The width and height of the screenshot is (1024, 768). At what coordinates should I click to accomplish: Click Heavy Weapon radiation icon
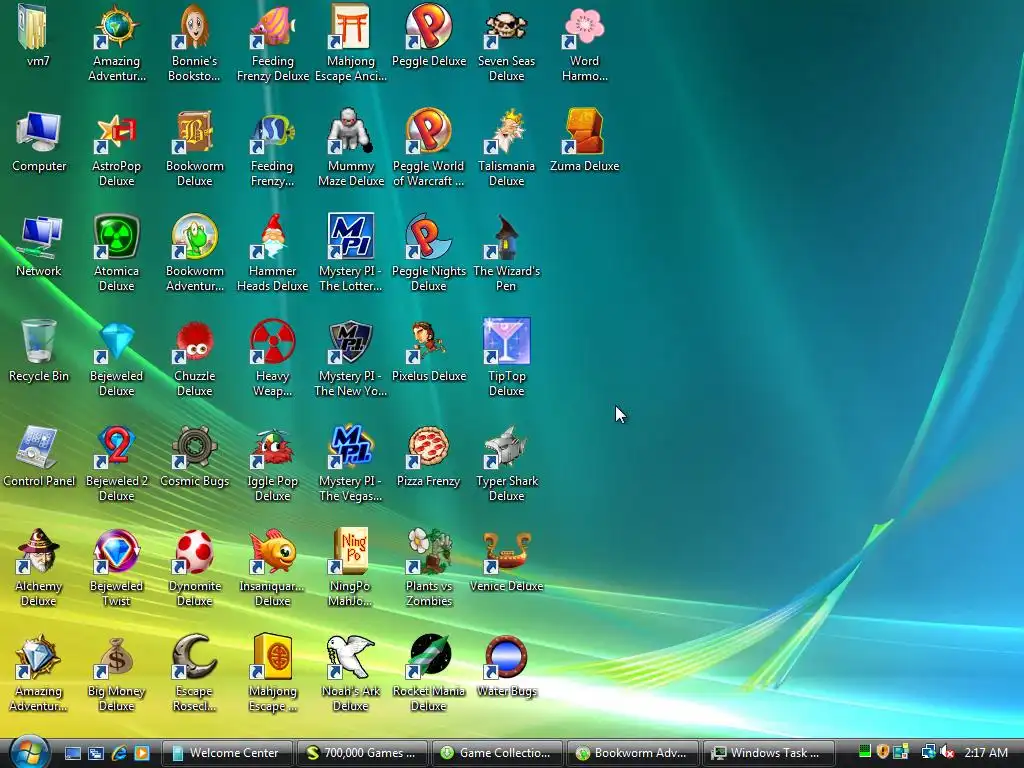[272, 342]
